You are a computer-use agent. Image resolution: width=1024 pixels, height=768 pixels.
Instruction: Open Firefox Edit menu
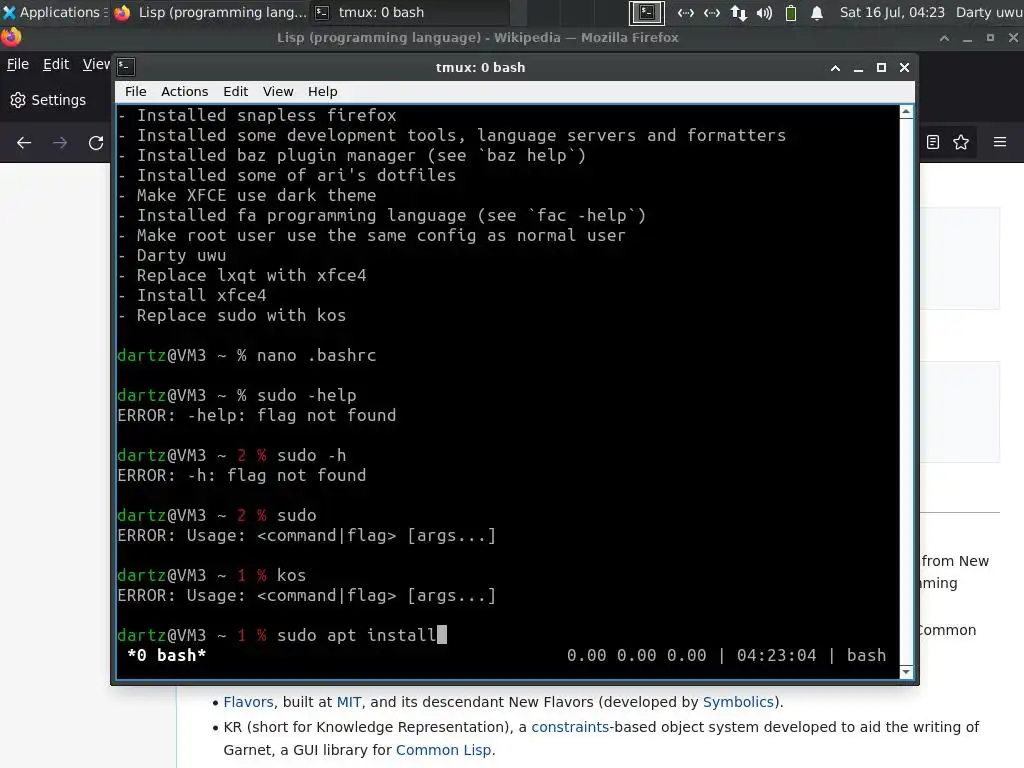56,64
